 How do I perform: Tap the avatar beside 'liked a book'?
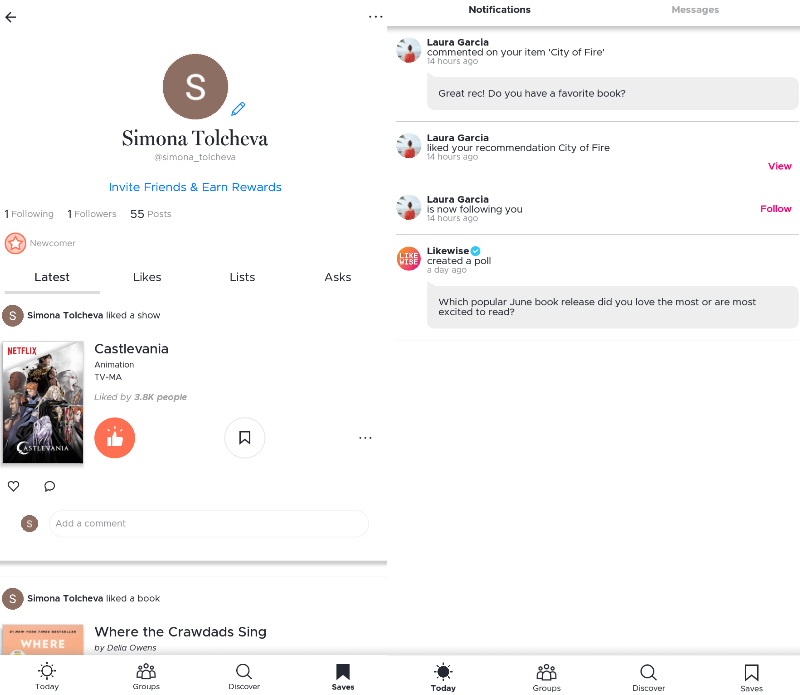click(13, 599)
